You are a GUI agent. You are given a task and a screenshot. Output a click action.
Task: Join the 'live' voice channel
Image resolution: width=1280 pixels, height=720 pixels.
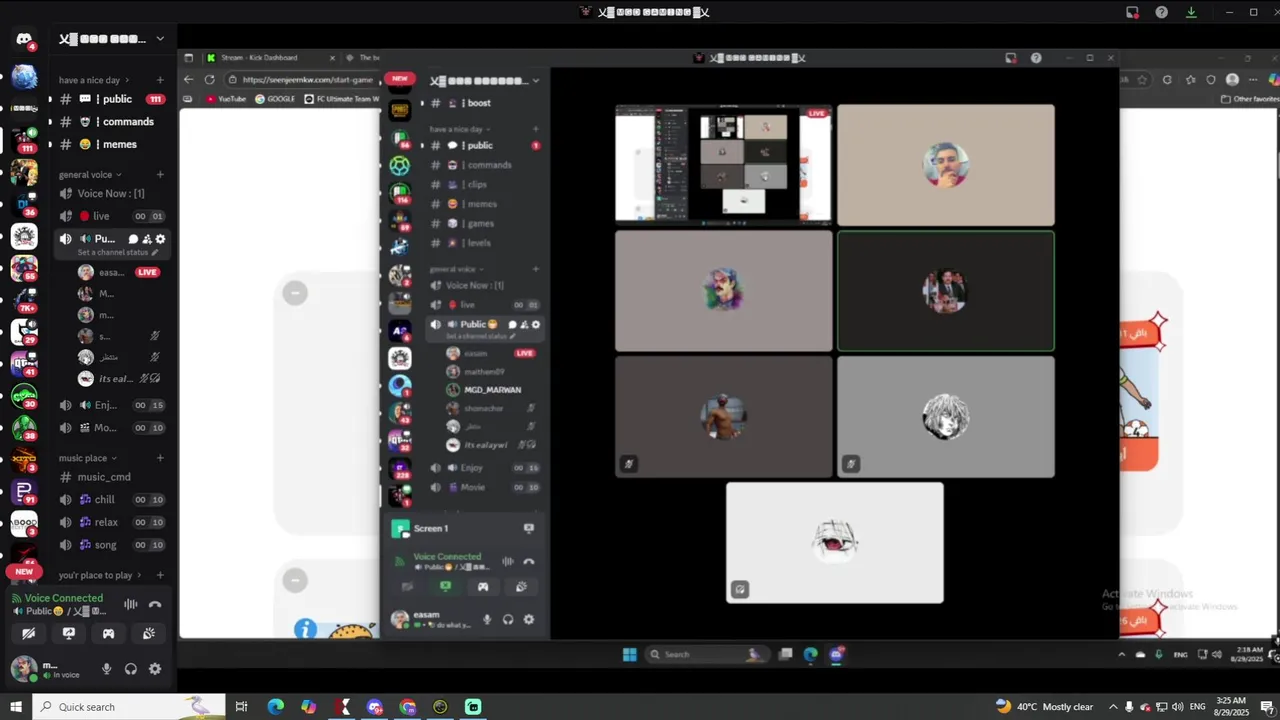pos(110,216)
